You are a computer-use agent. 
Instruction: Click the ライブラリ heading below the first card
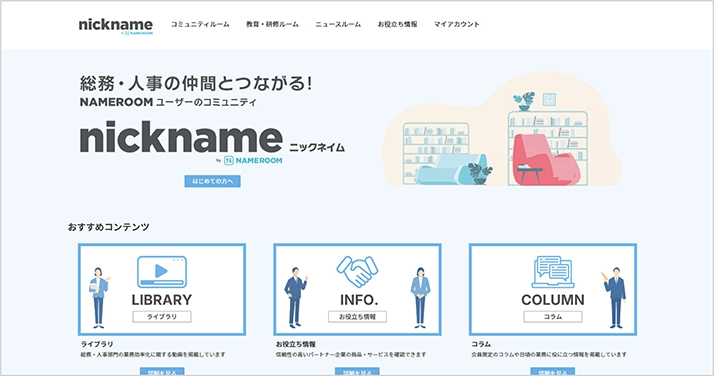point(97,344)
